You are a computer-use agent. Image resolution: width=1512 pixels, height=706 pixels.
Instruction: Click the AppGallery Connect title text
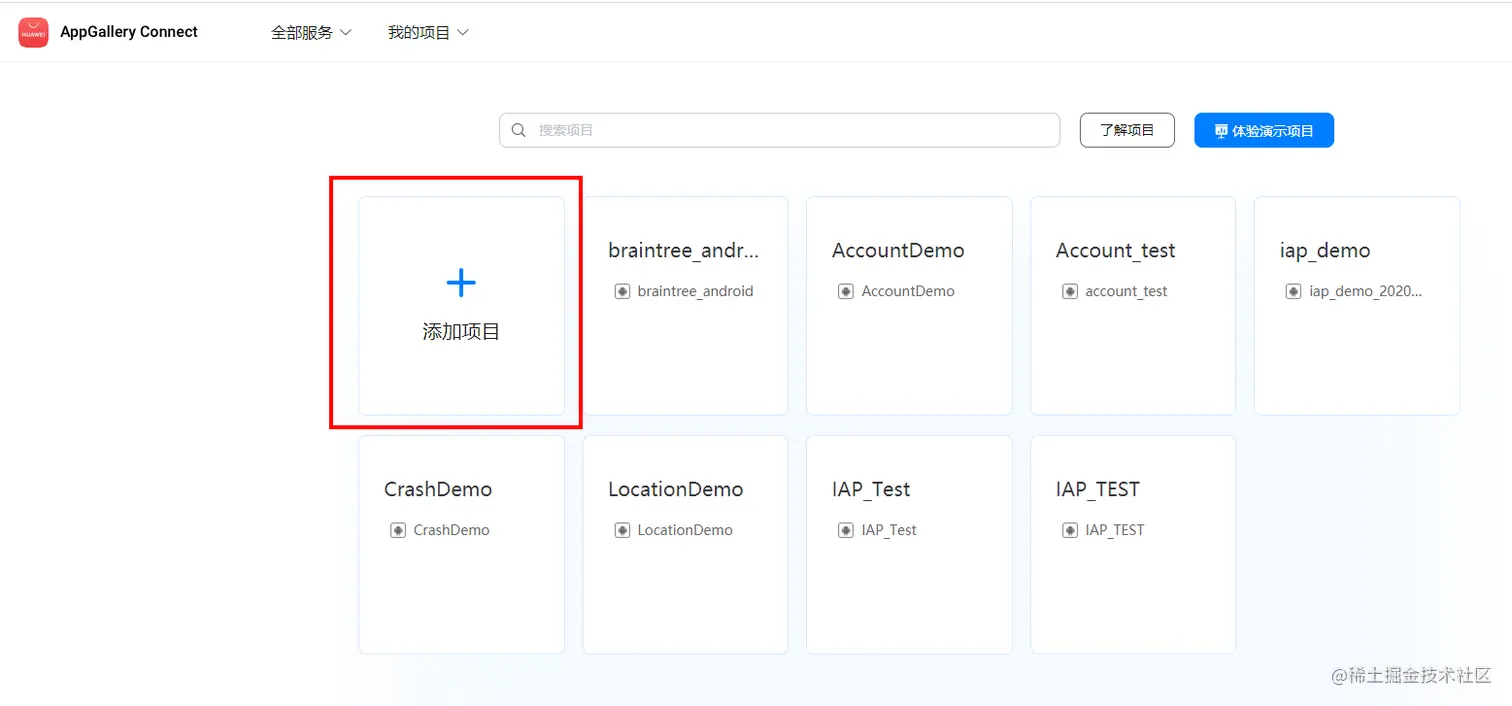click(x=129, y=32)
